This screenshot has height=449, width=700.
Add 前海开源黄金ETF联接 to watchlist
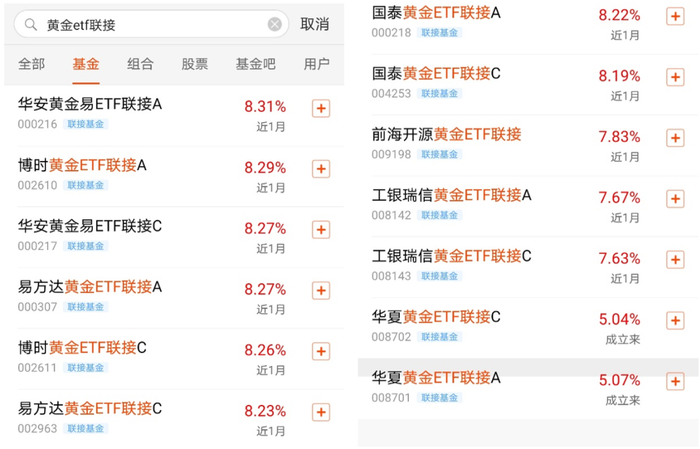coord(675,138)
